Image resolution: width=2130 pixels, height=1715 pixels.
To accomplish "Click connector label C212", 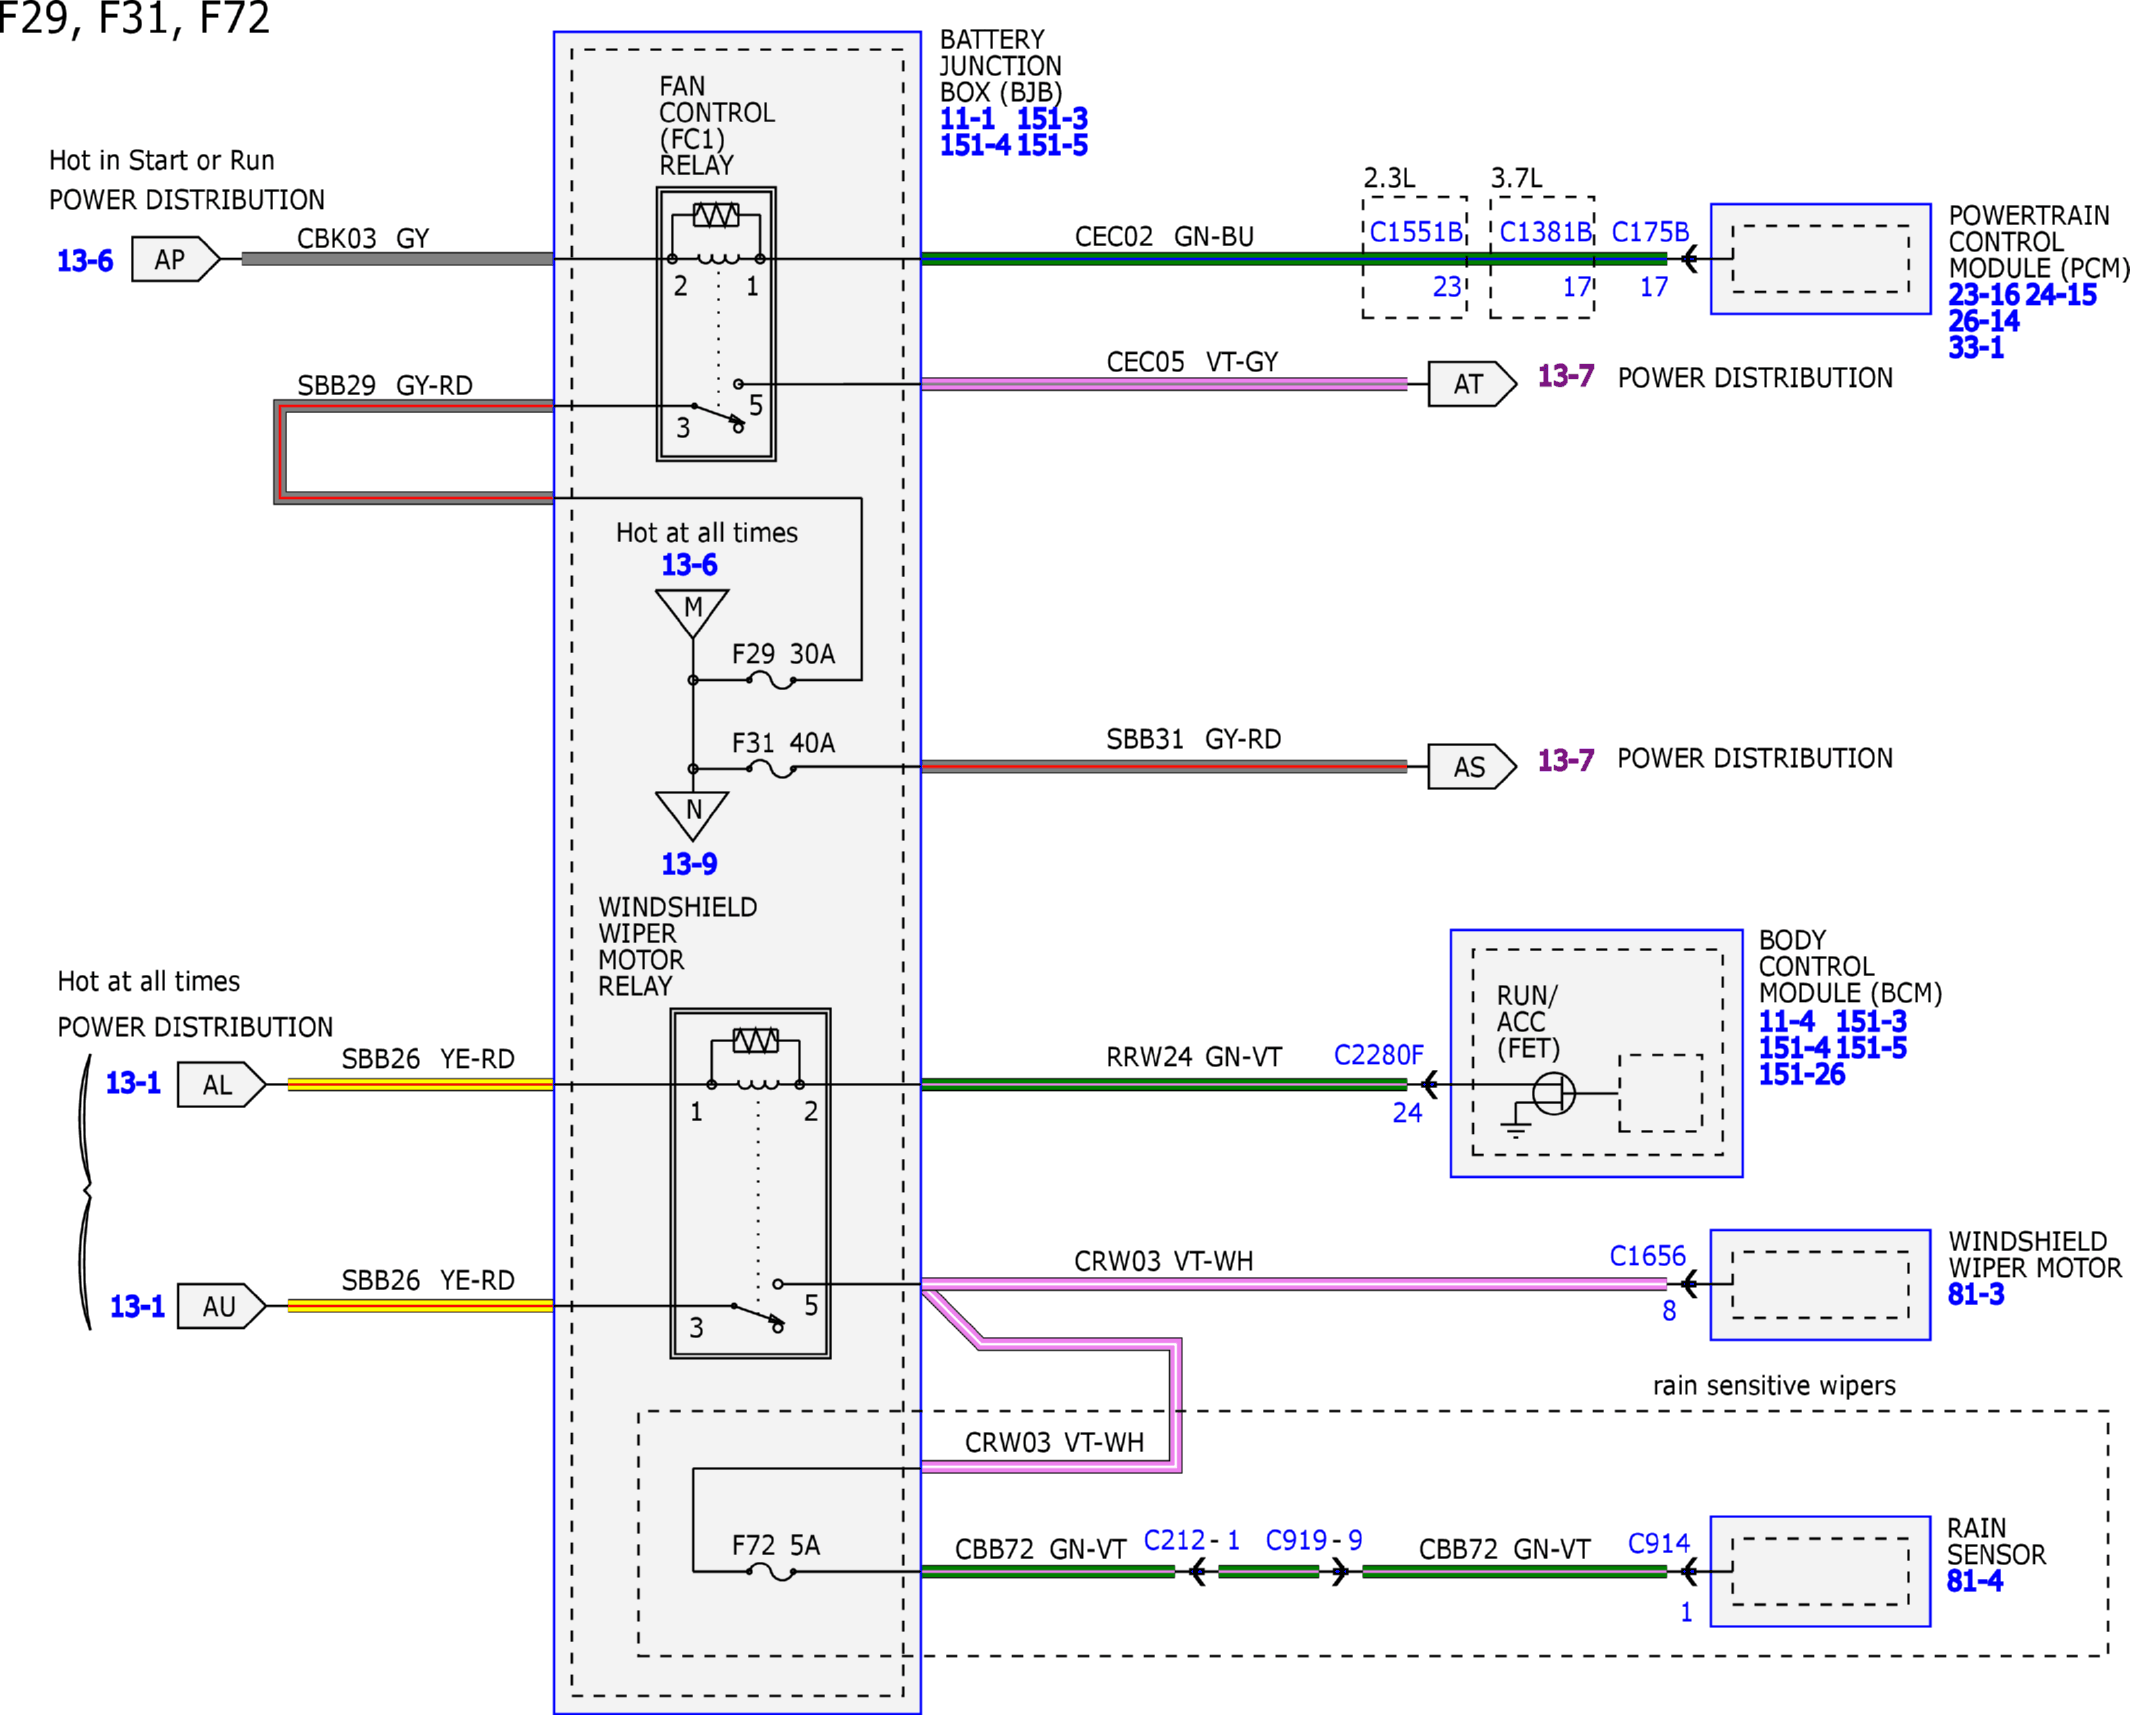I will (x=1175, y=1540).
